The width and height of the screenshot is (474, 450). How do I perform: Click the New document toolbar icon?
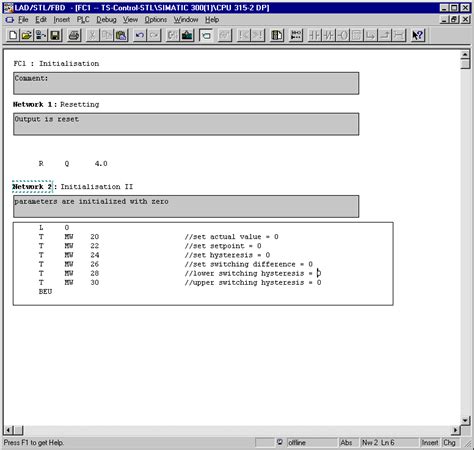[x=13, y=35]
